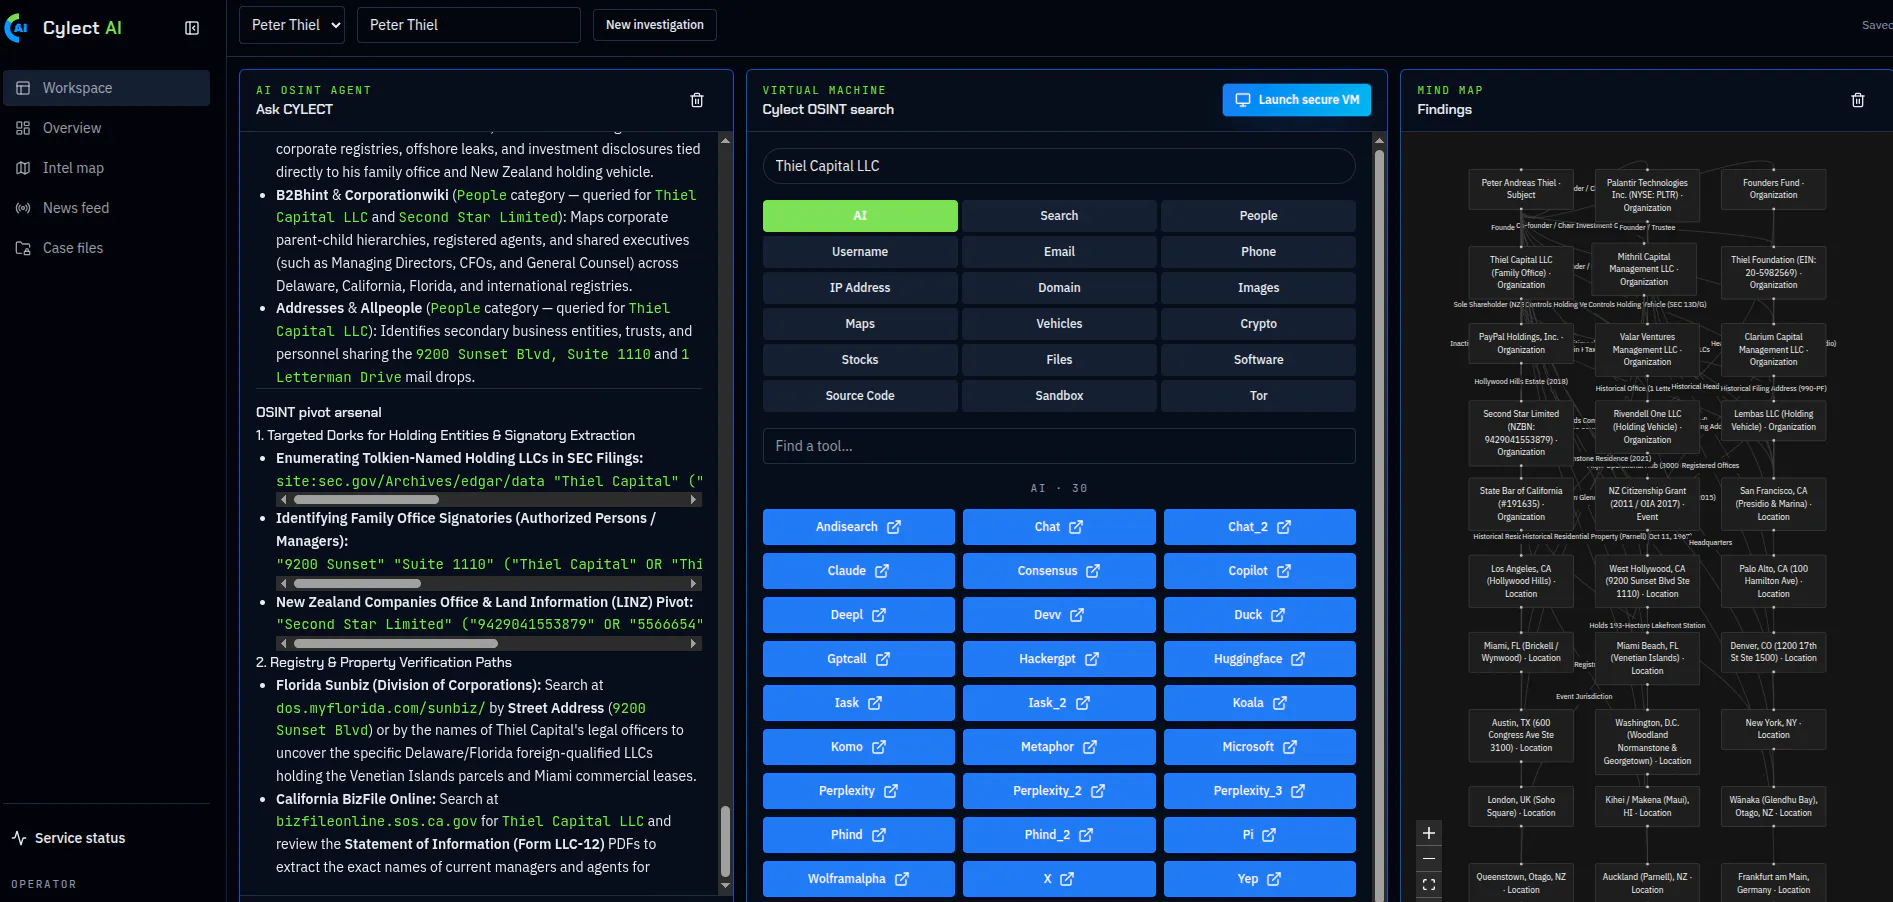Open Microsoft external link icon
This screenshot has height=902, width=1893.
point(1290,747)
